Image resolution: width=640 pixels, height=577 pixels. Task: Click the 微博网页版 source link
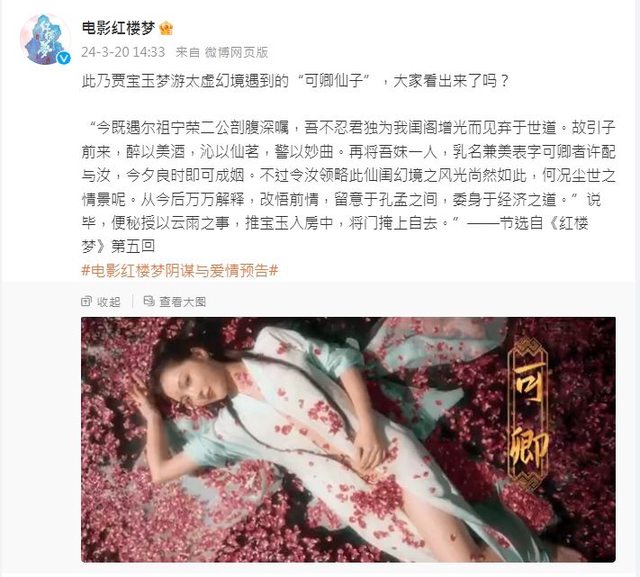click(236, 52)
